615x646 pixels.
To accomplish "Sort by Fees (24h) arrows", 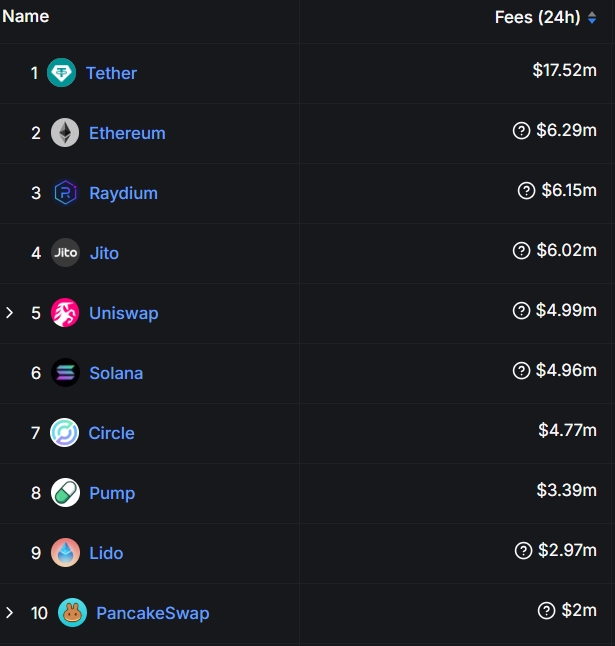I will click(x=592, y=17).
